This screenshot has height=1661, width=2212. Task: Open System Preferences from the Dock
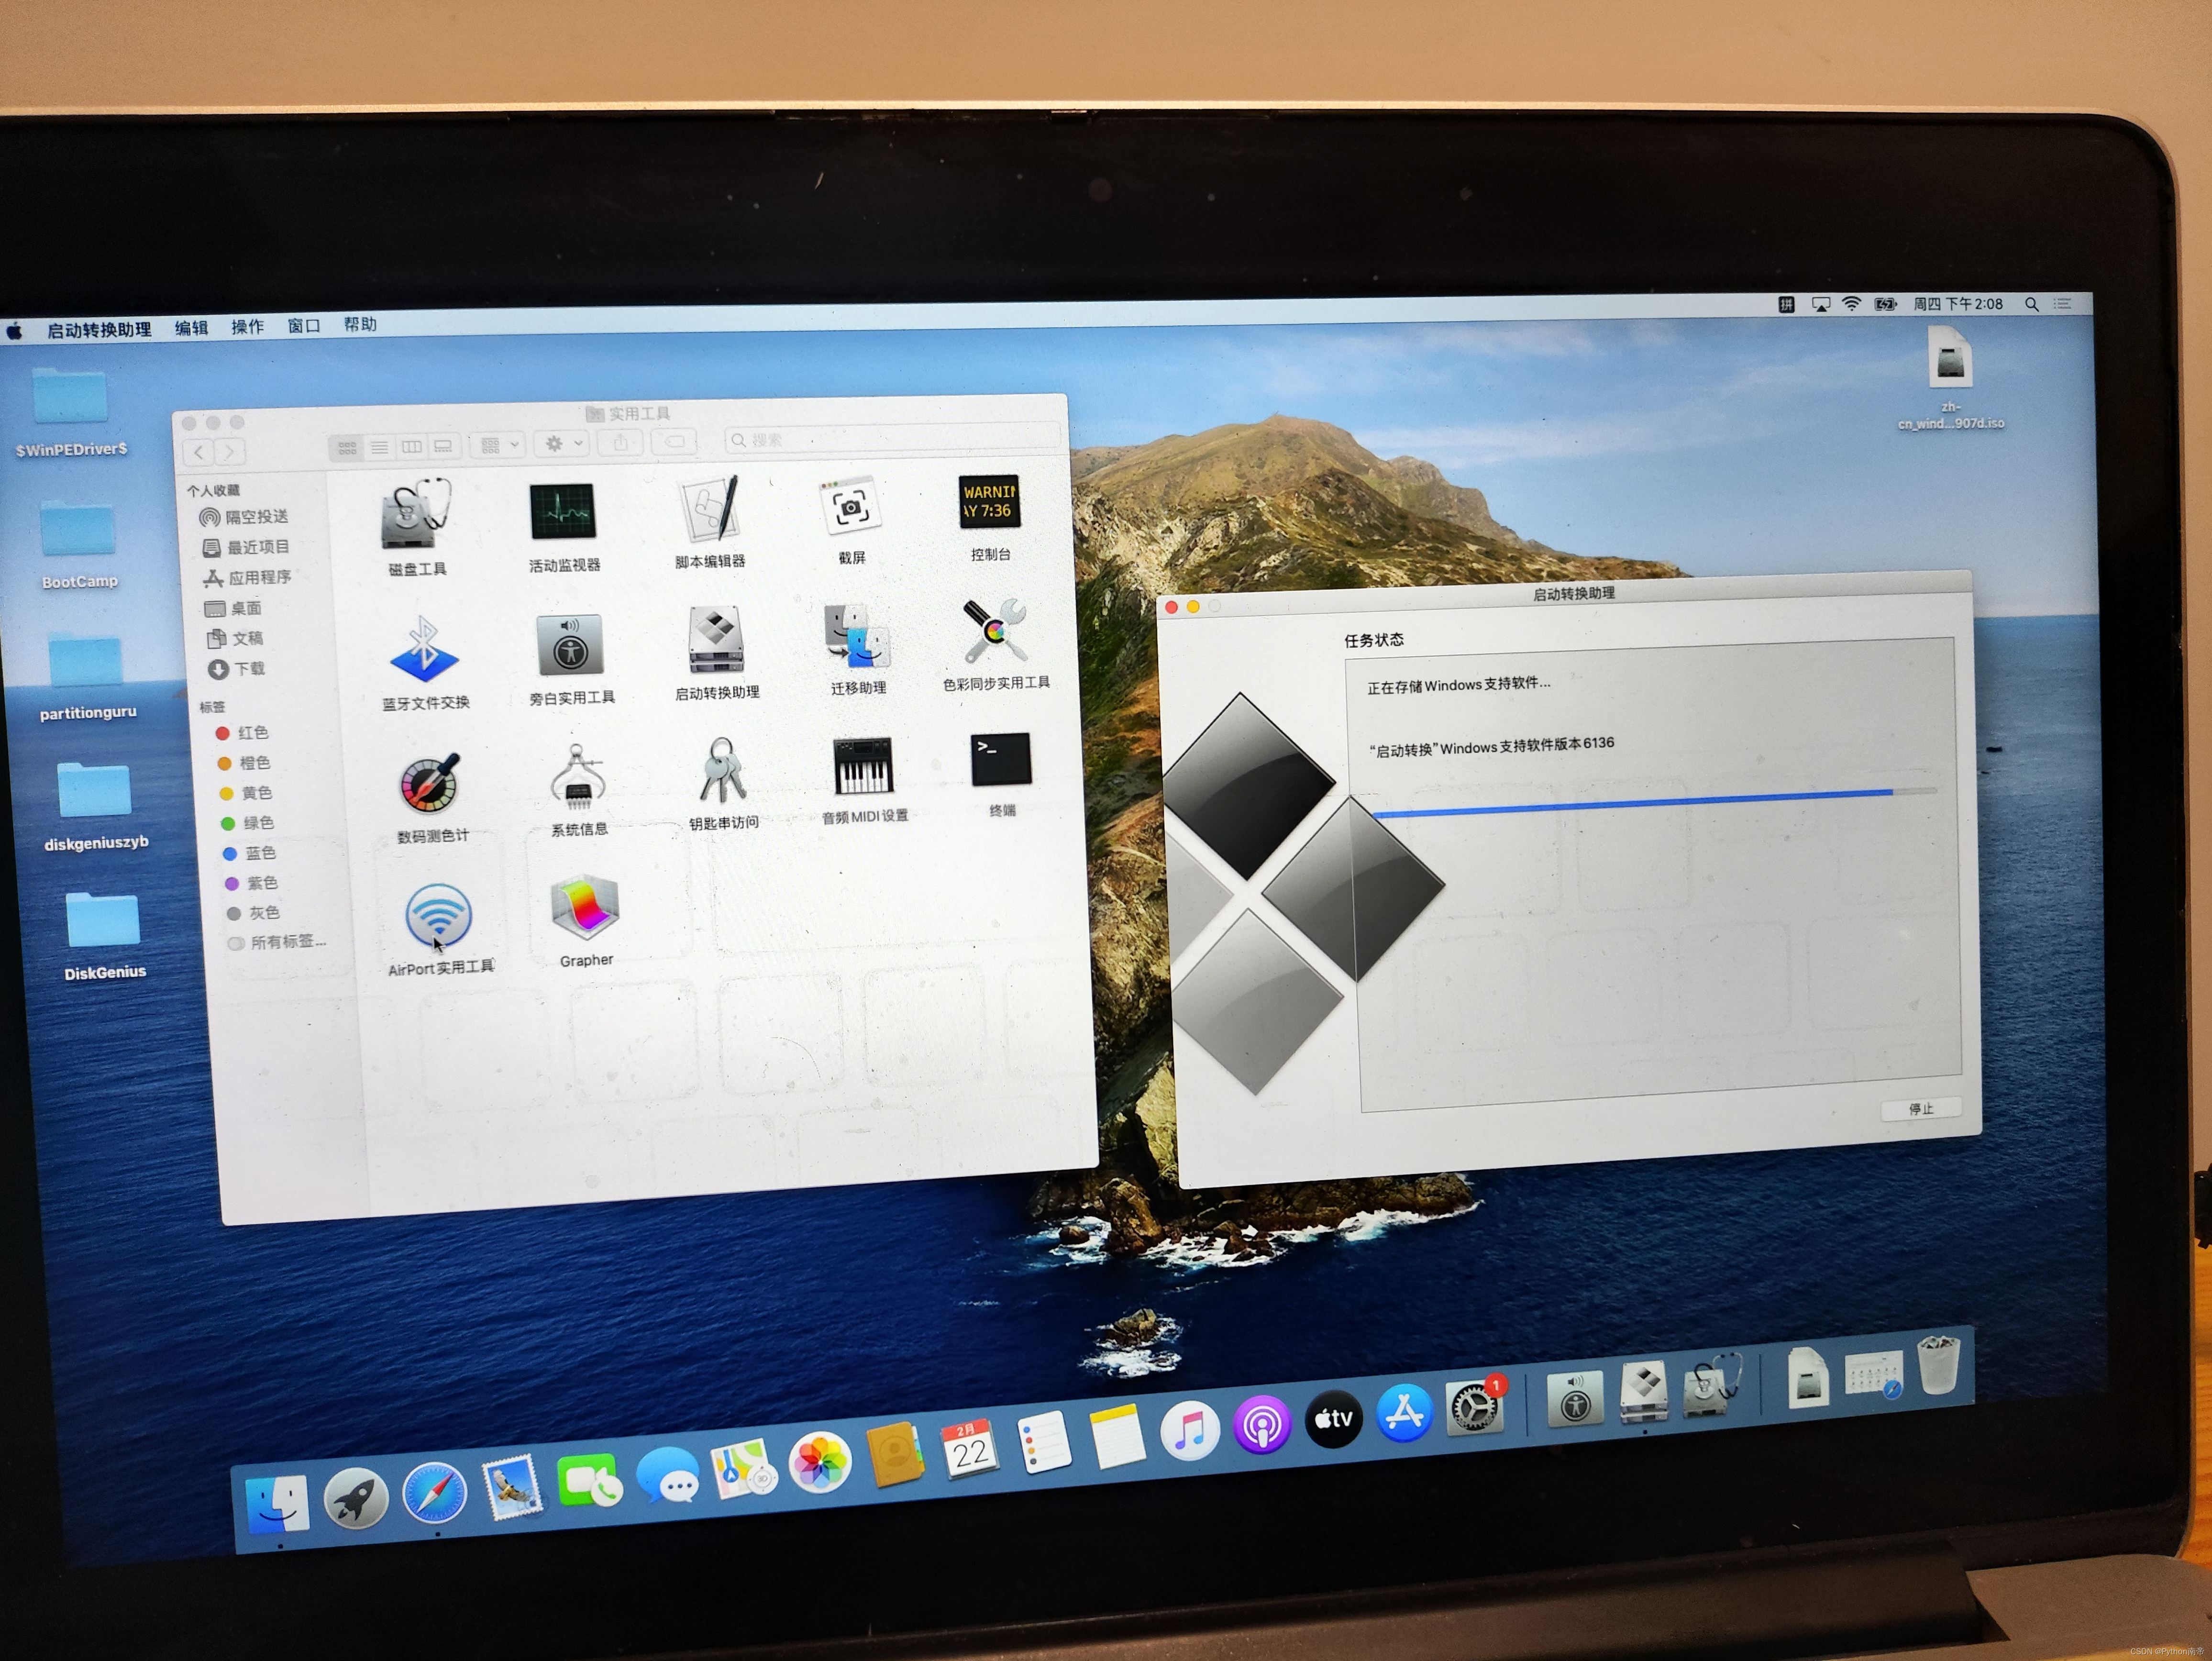[x=1474, y=1408]
